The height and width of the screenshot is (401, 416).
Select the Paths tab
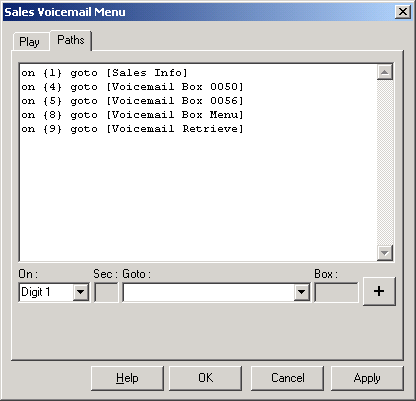click(x=71, y=40)
